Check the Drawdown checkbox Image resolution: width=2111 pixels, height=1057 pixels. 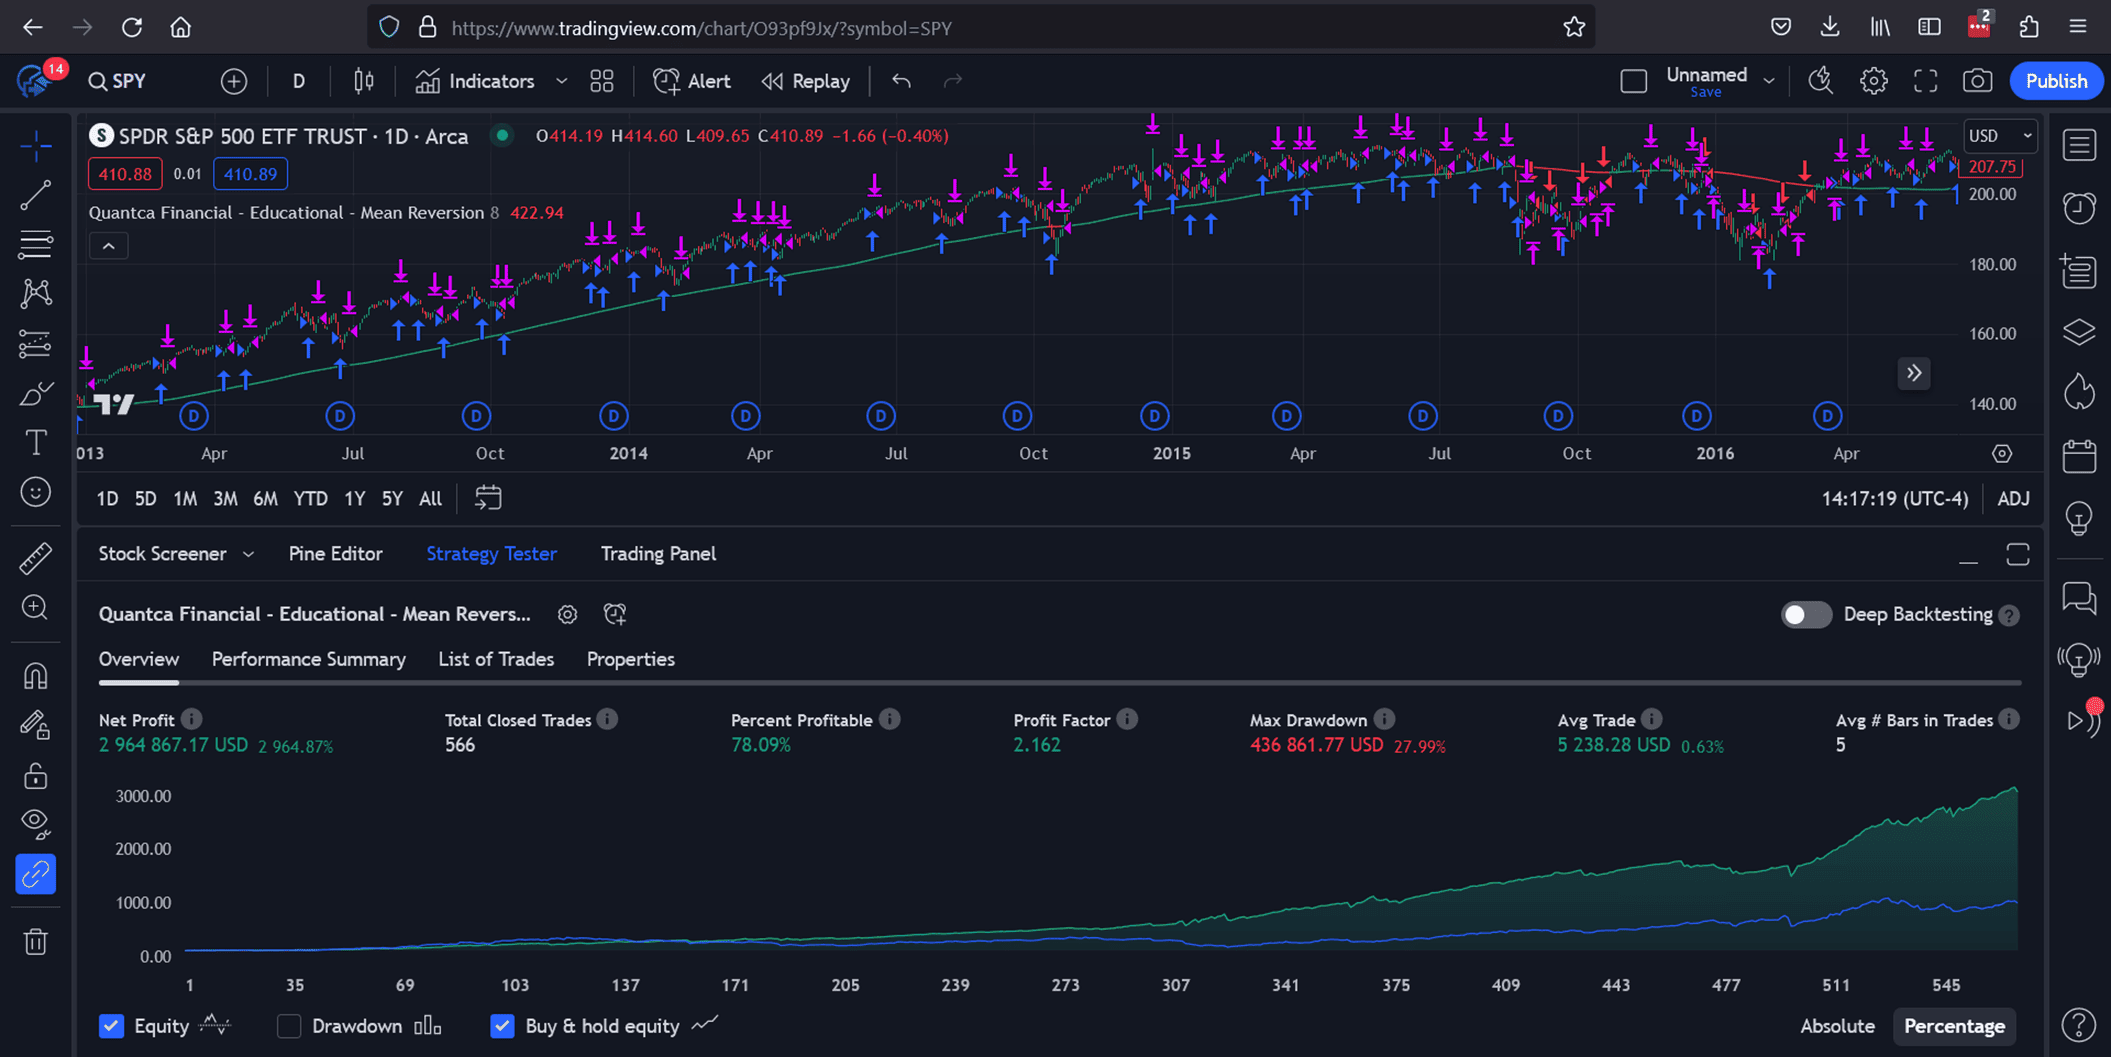click(x=289, y=1026)
